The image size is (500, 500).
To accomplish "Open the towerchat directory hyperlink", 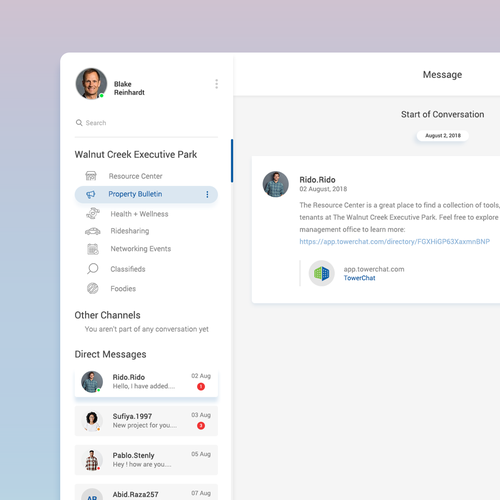I will tap(395, 241).
